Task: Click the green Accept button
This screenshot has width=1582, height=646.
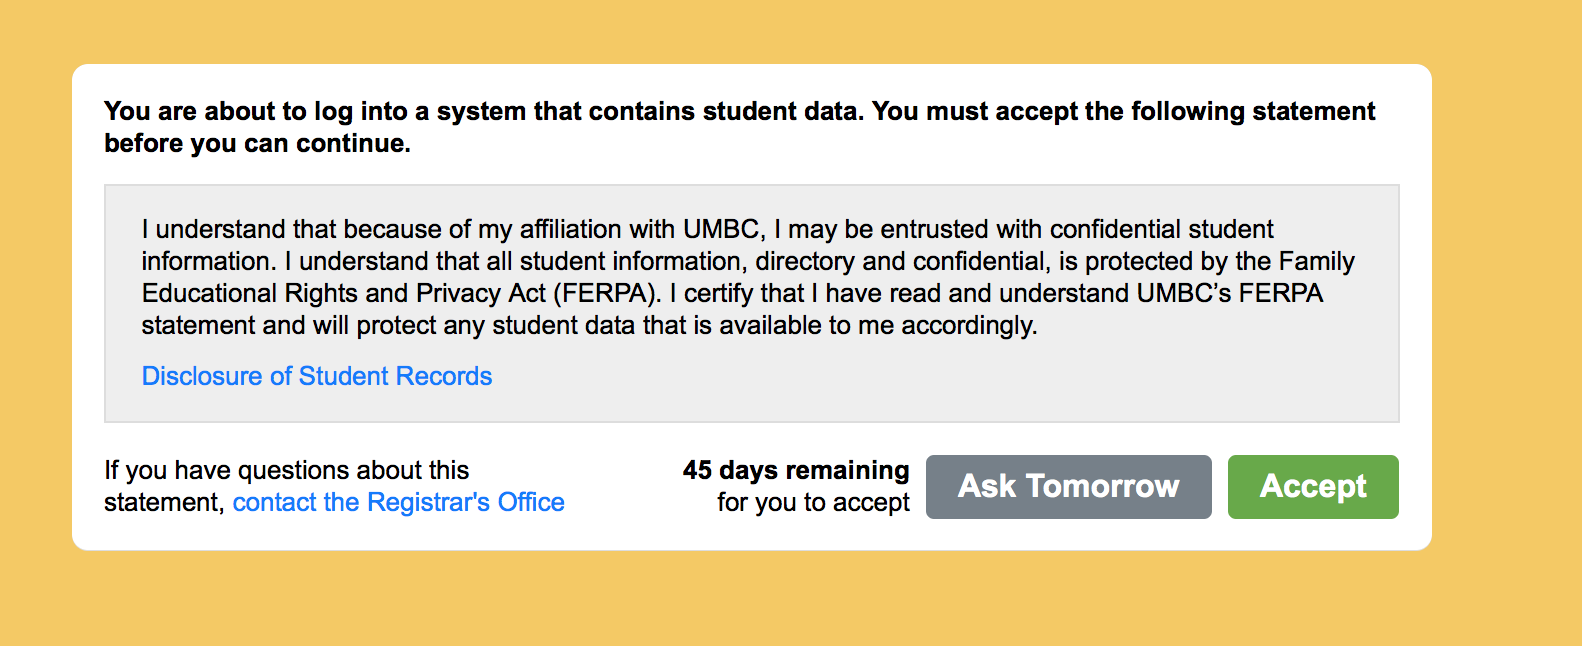Action: point(1312,487)
